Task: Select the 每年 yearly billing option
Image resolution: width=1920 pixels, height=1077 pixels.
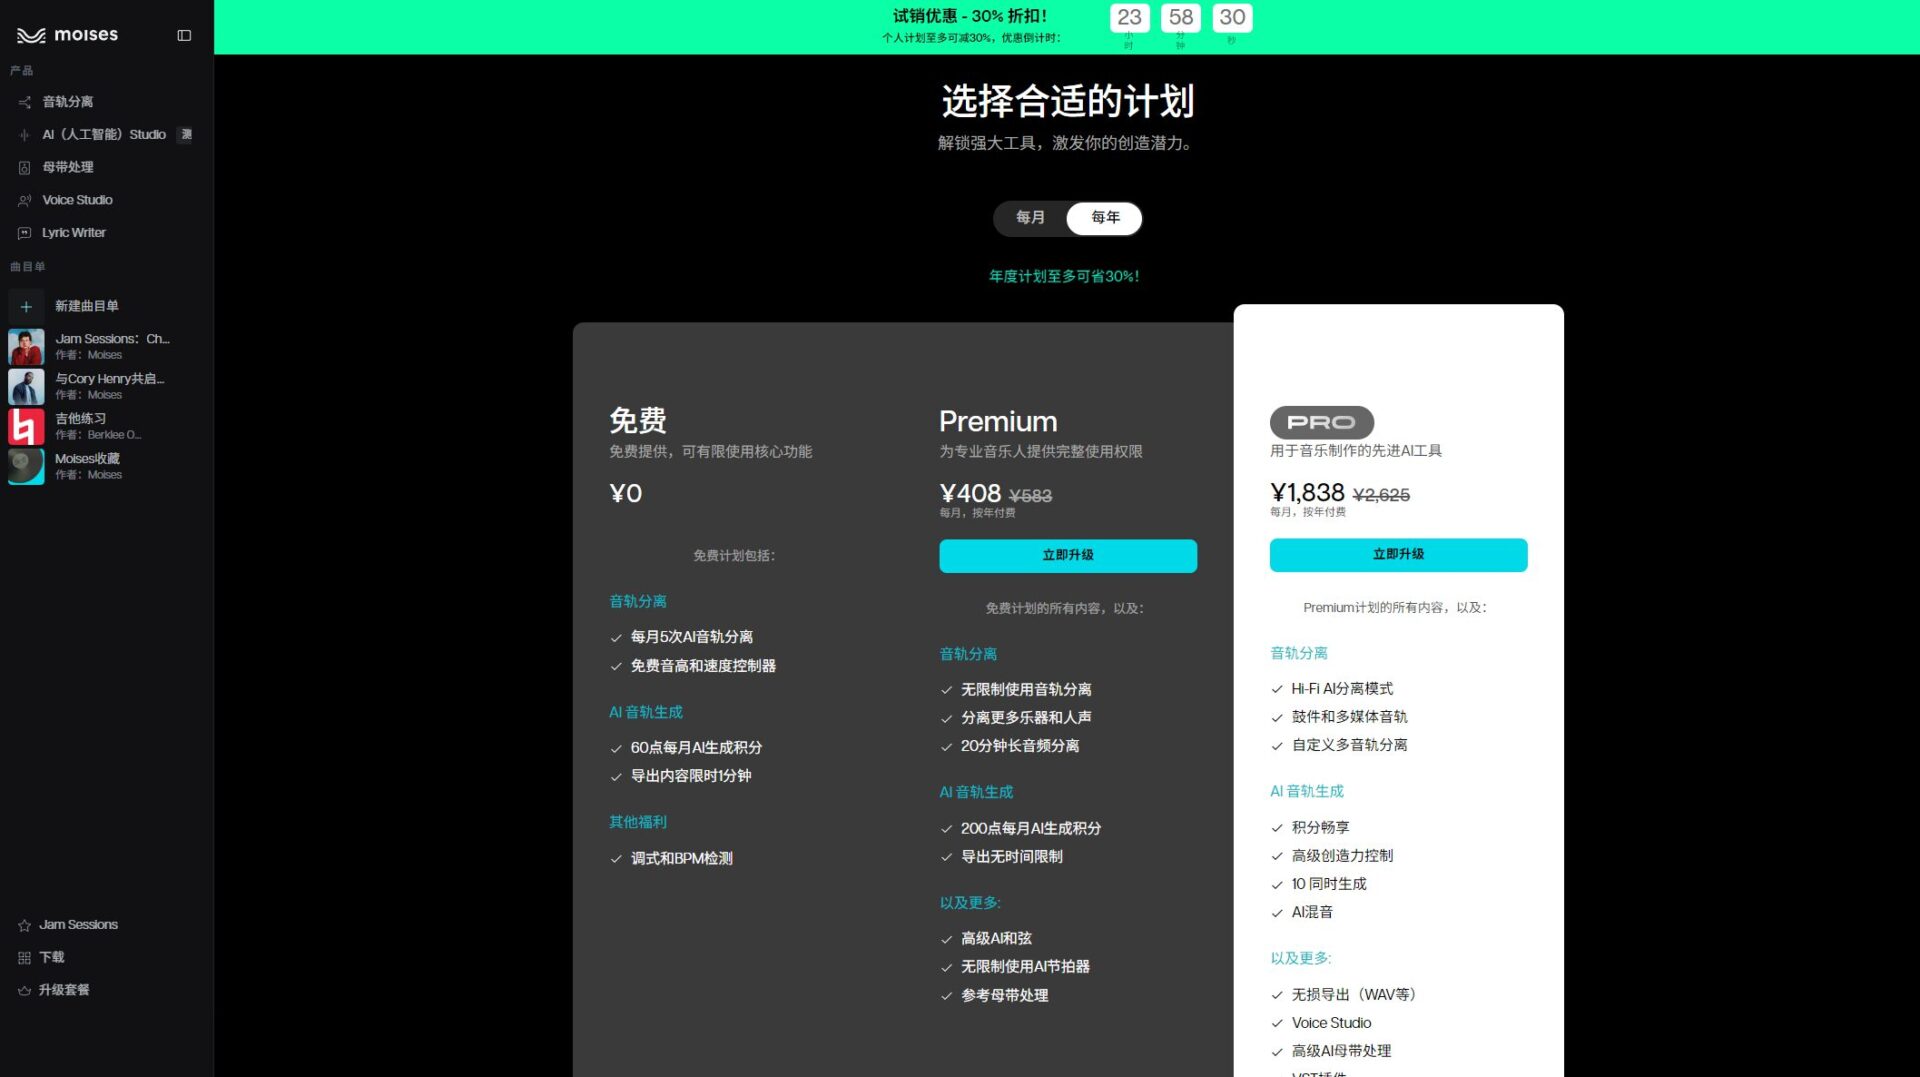Action: coord(1104,218)
